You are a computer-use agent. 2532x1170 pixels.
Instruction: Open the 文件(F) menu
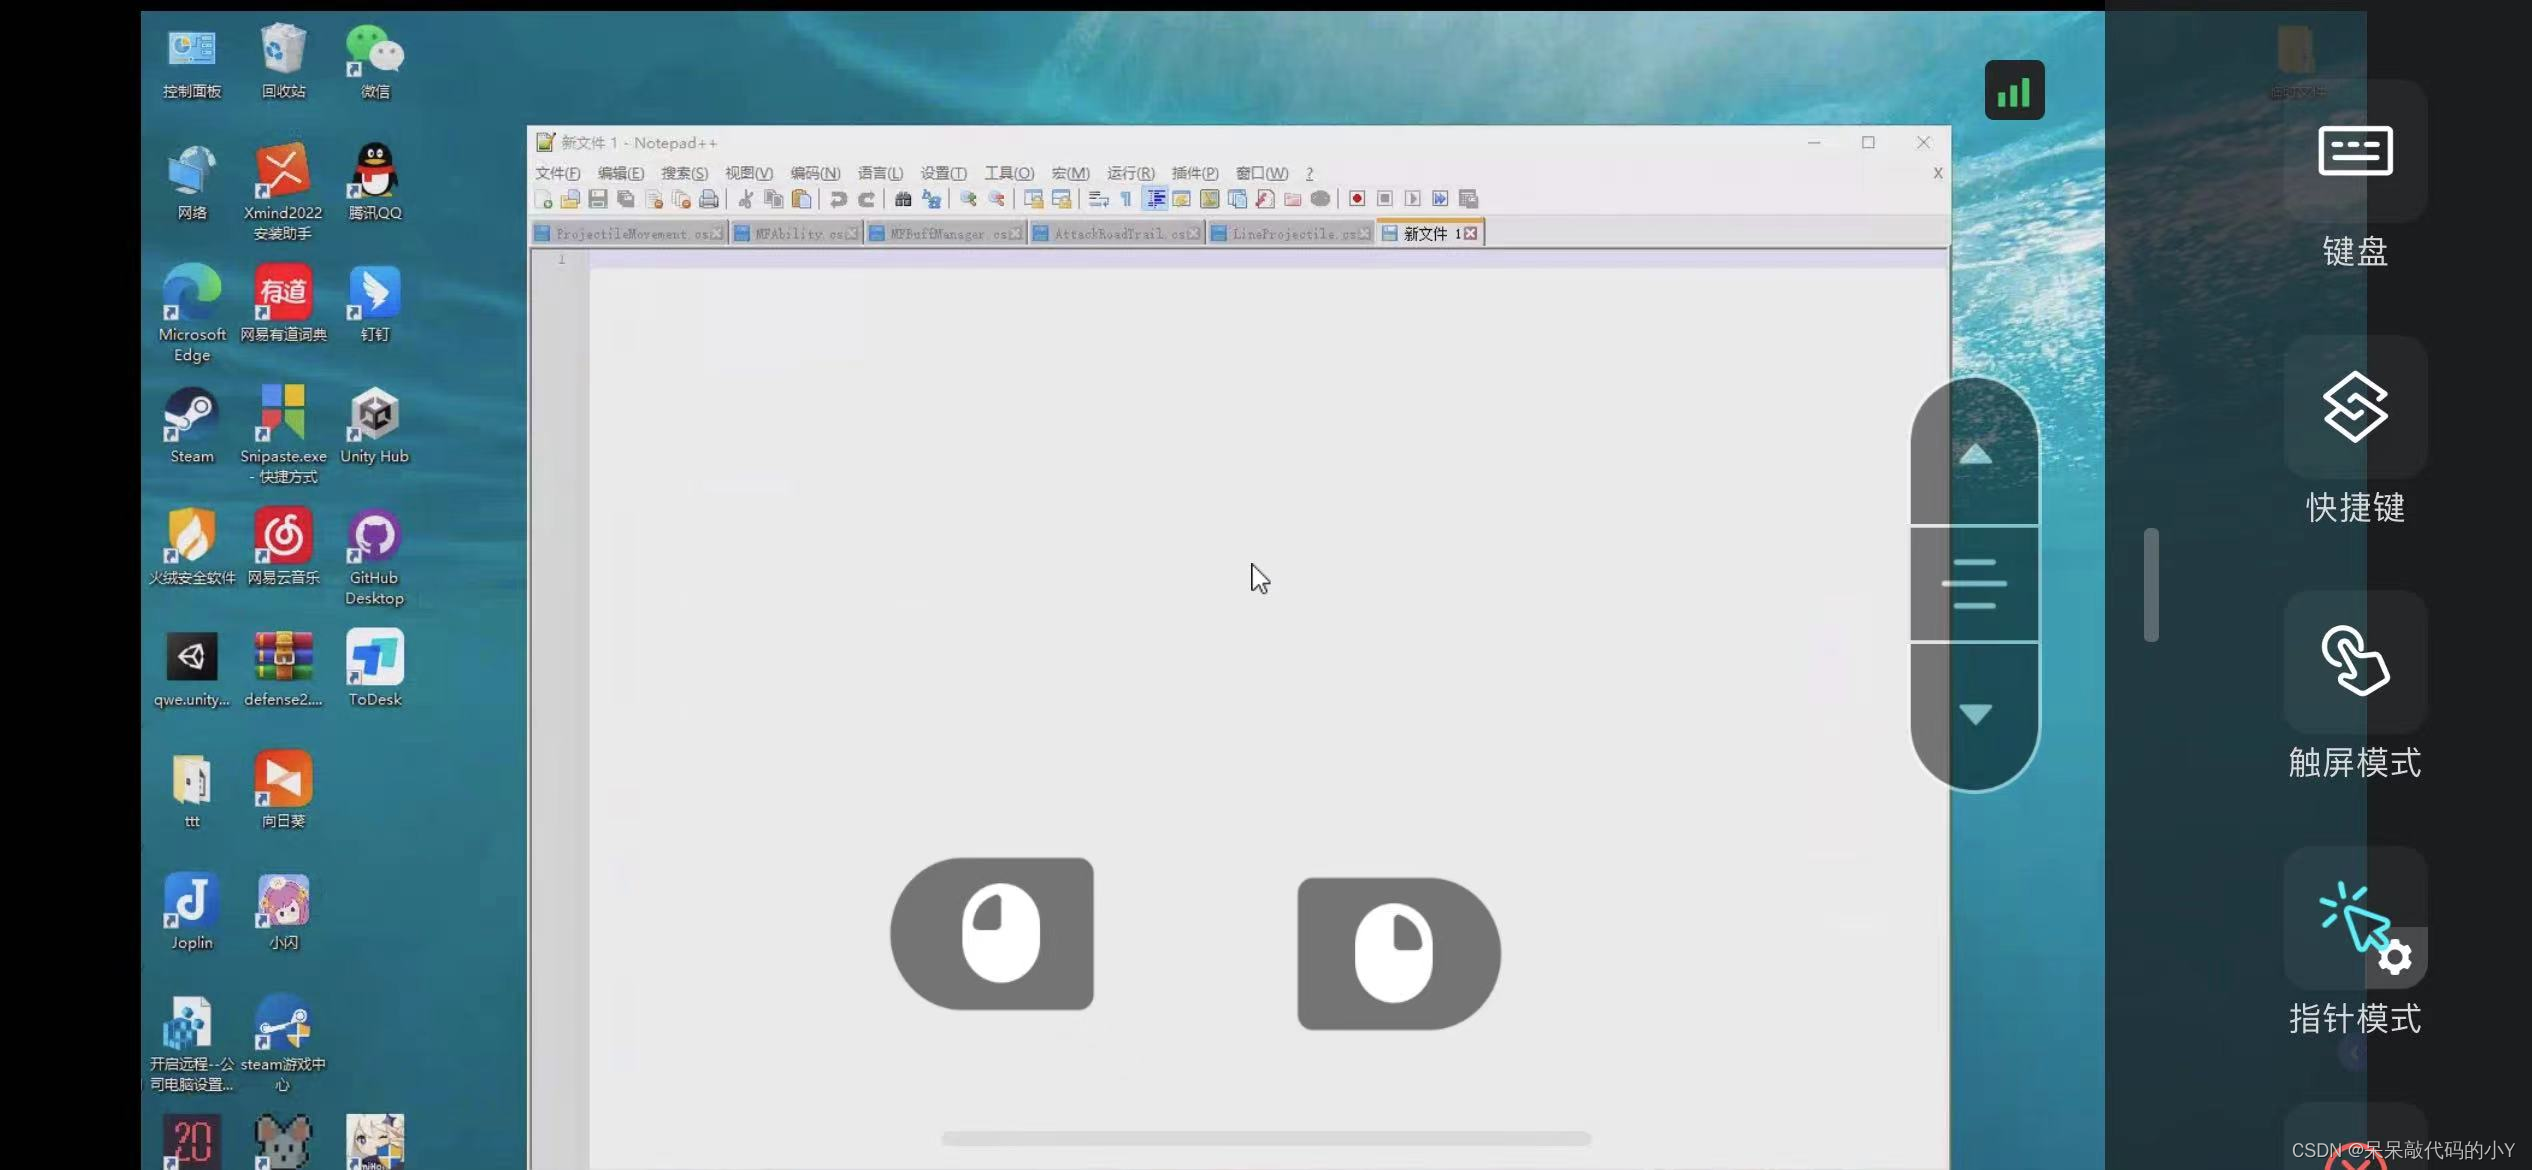pos(558,173)
